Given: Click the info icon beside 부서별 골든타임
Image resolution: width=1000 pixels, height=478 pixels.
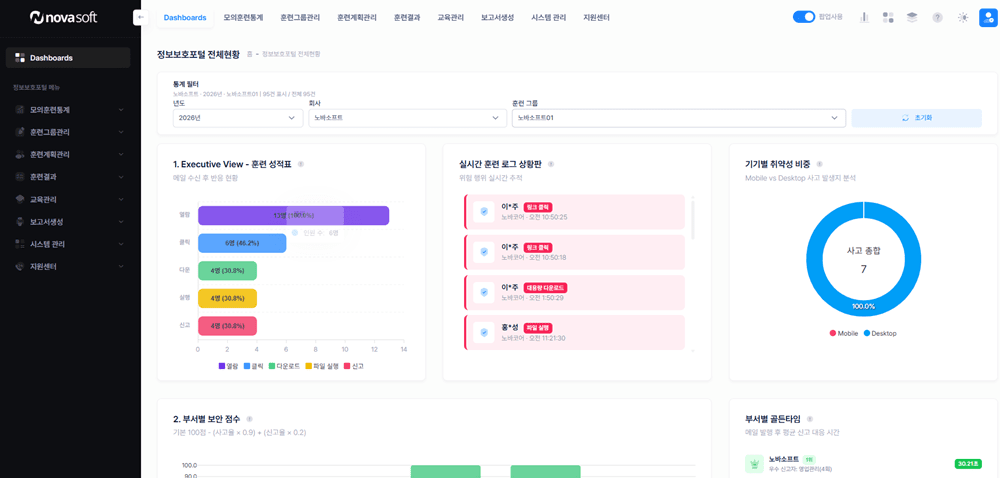Looking at the screenshot, I should point(810,419).
